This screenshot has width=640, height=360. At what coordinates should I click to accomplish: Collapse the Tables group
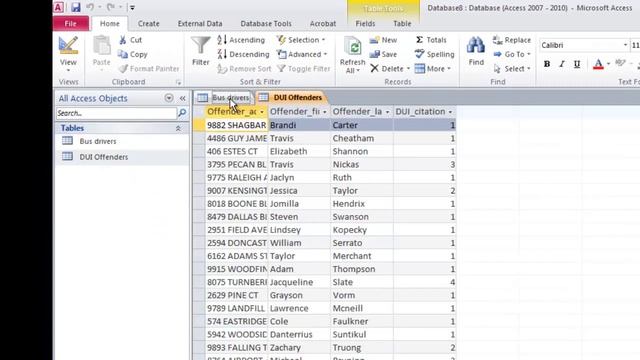[178, 128]
